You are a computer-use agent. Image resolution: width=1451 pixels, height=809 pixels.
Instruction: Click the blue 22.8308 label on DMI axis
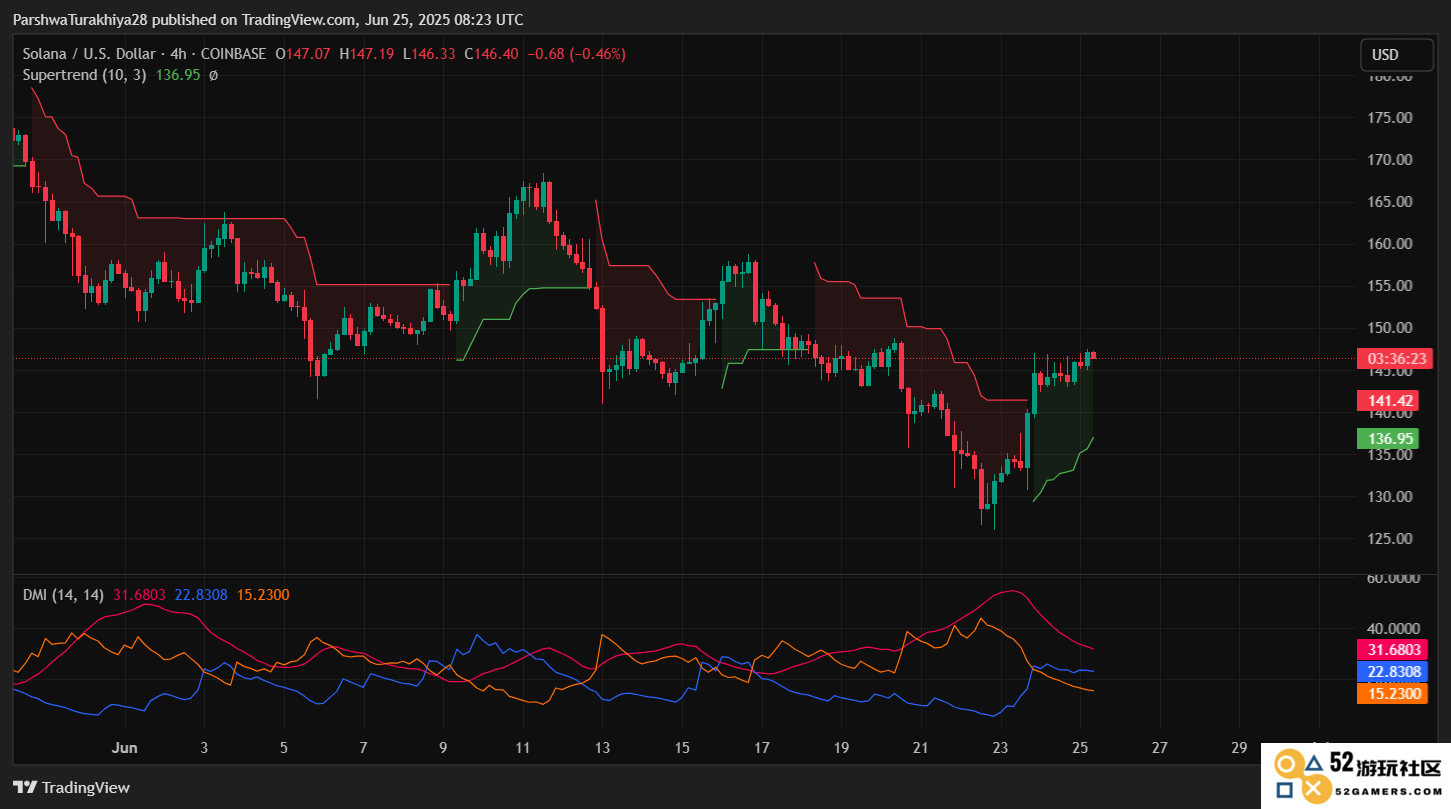[1391, 671]
